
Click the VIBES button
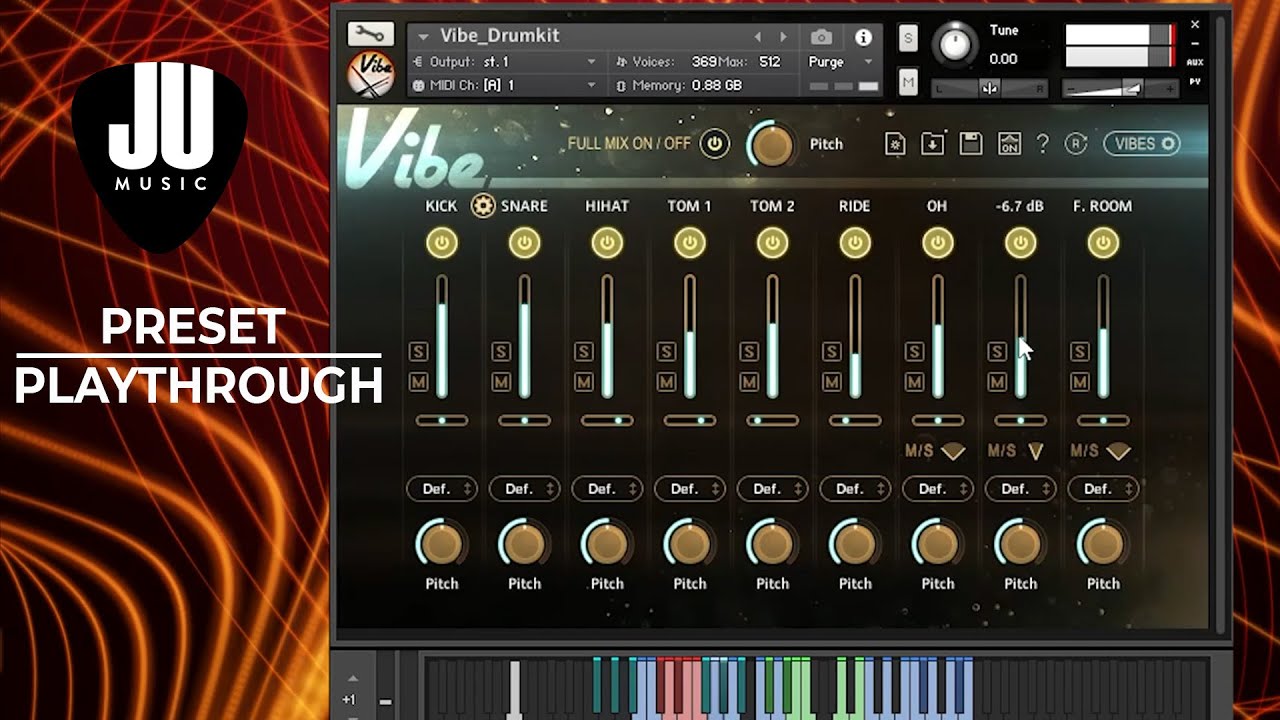[1142, 144]
